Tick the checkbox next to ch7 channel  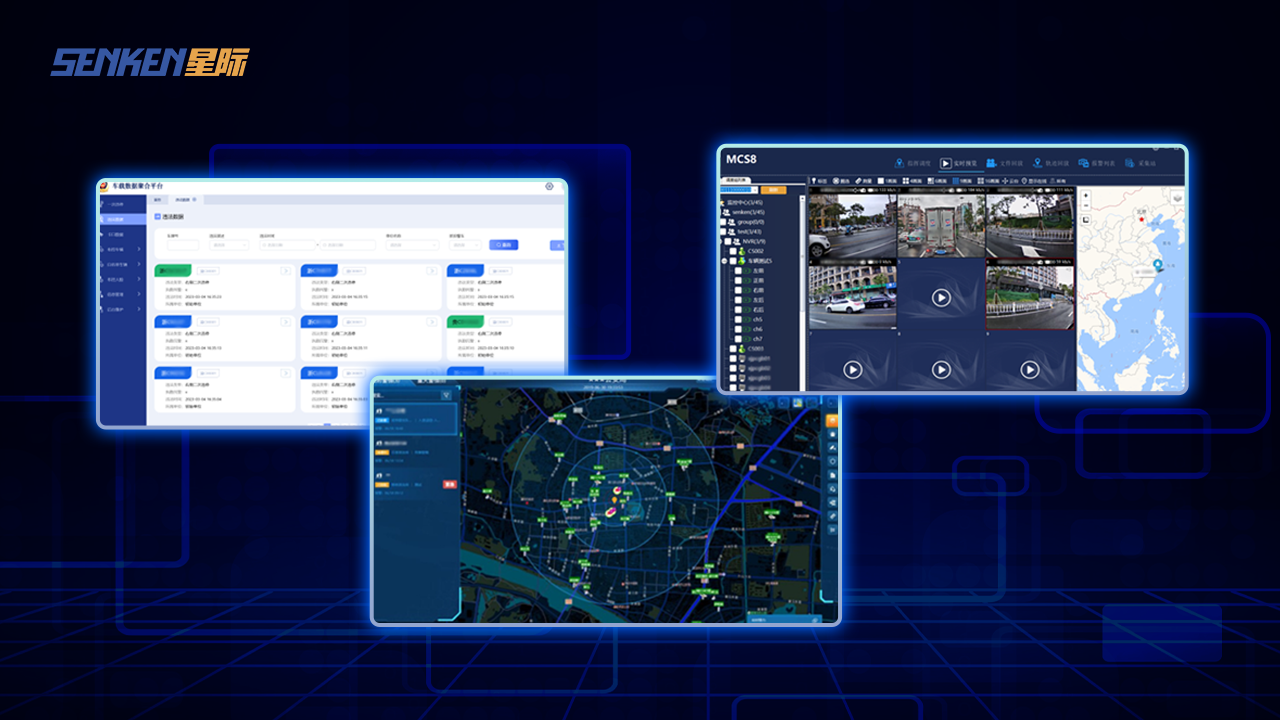point(738,338)
